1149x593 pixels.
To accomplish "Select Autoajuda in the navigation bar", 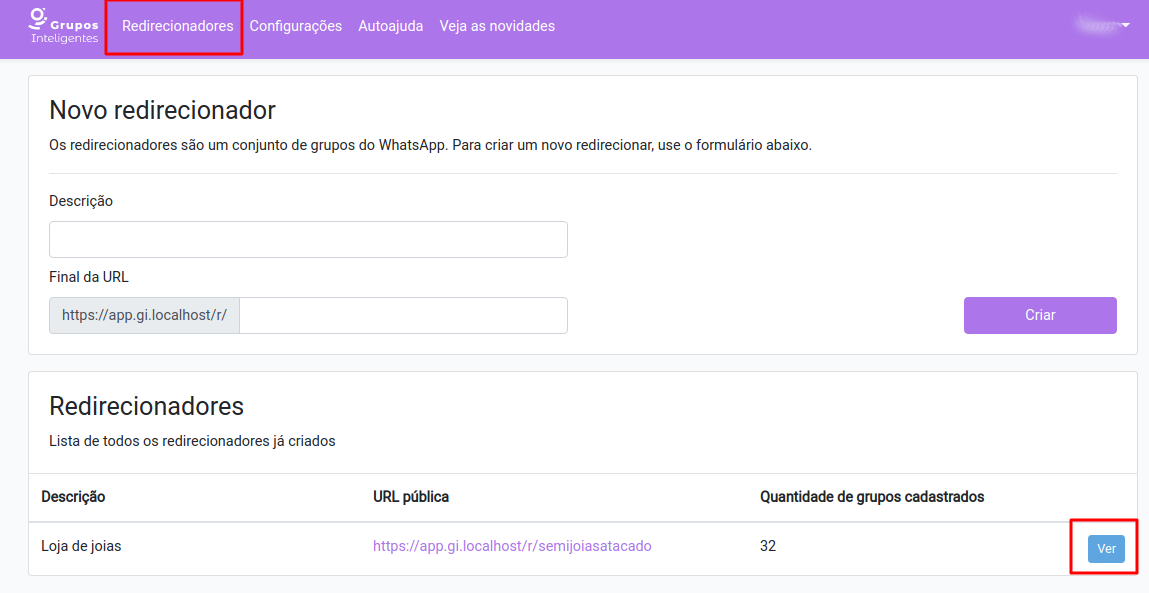I will [391, 26].
